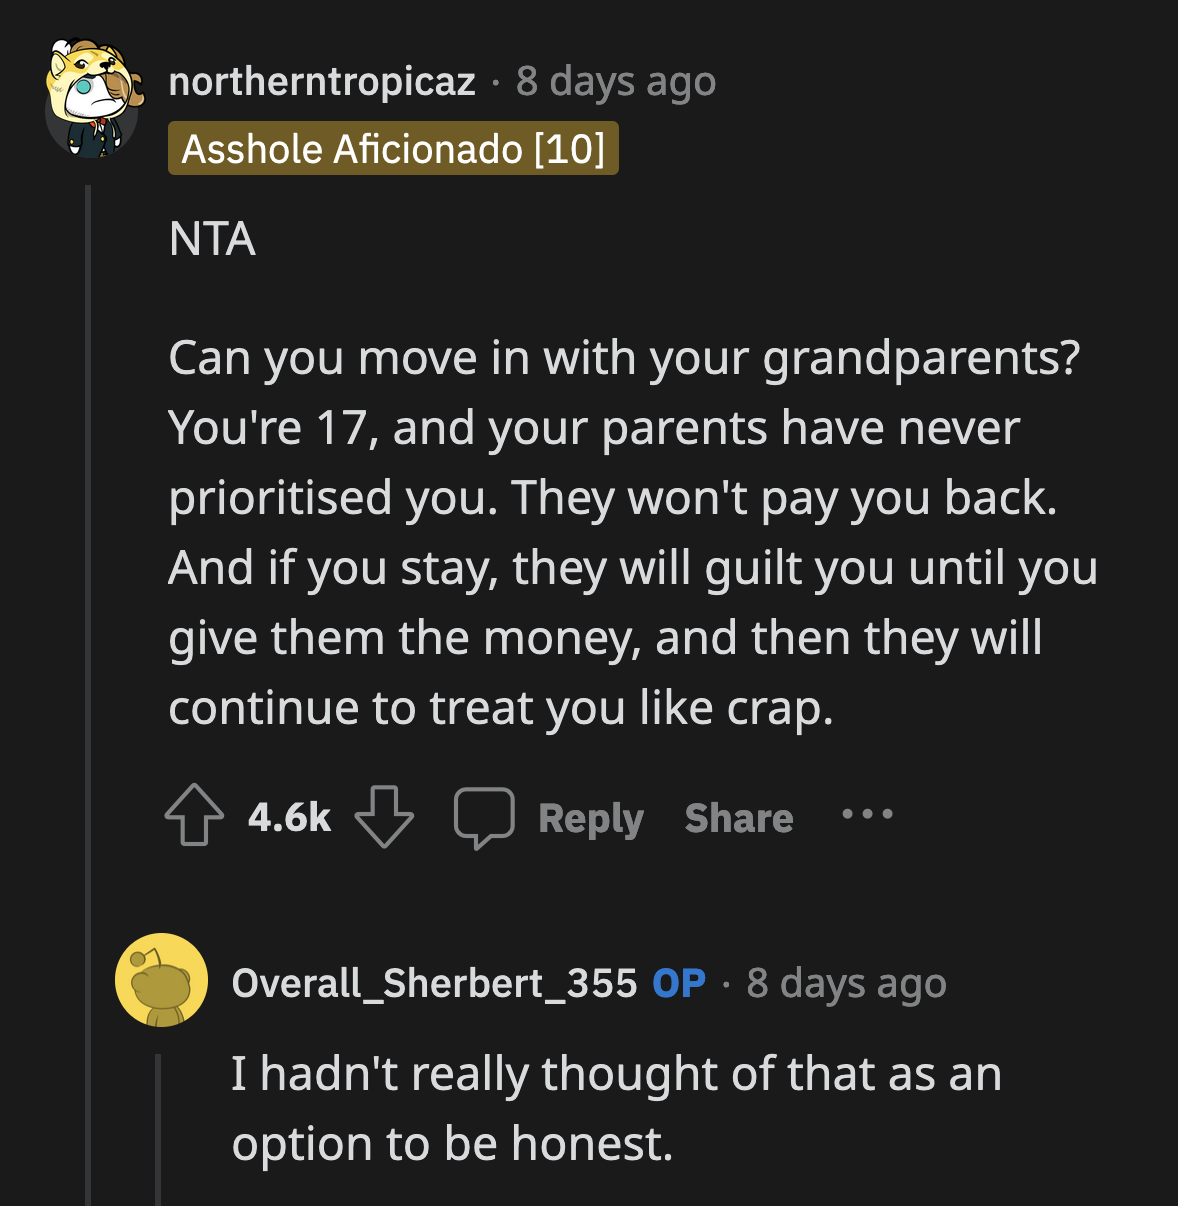Click the upvote arrow next to 4.6k

(194, 816)
